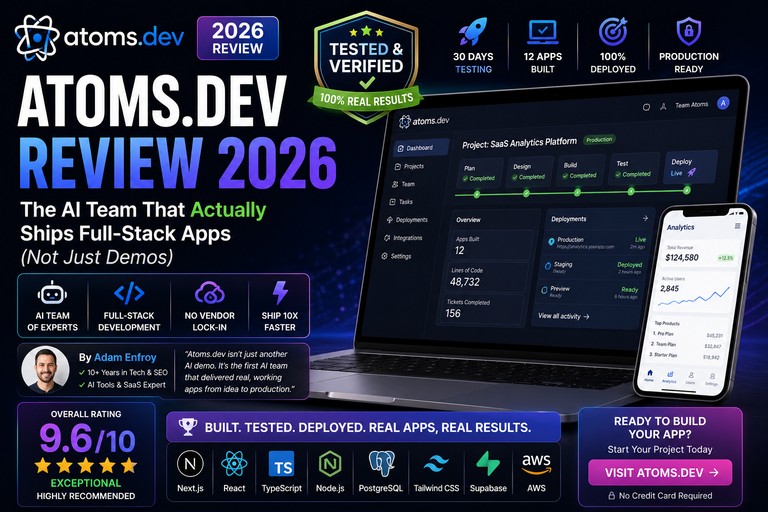Image resolution: width=768 pixels, height=512 pixels.
Task: Click the Test Completed stage card
Action: coord(634,168)
